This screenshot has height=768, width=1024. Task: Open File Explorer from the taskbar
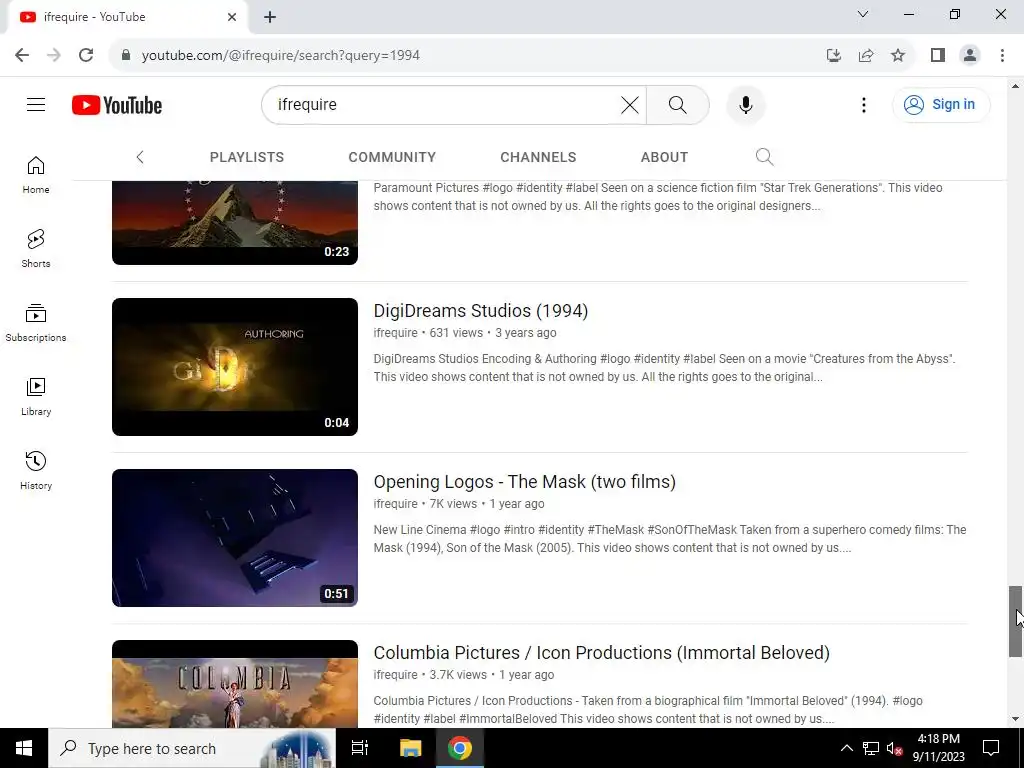(x=410, y=748)
